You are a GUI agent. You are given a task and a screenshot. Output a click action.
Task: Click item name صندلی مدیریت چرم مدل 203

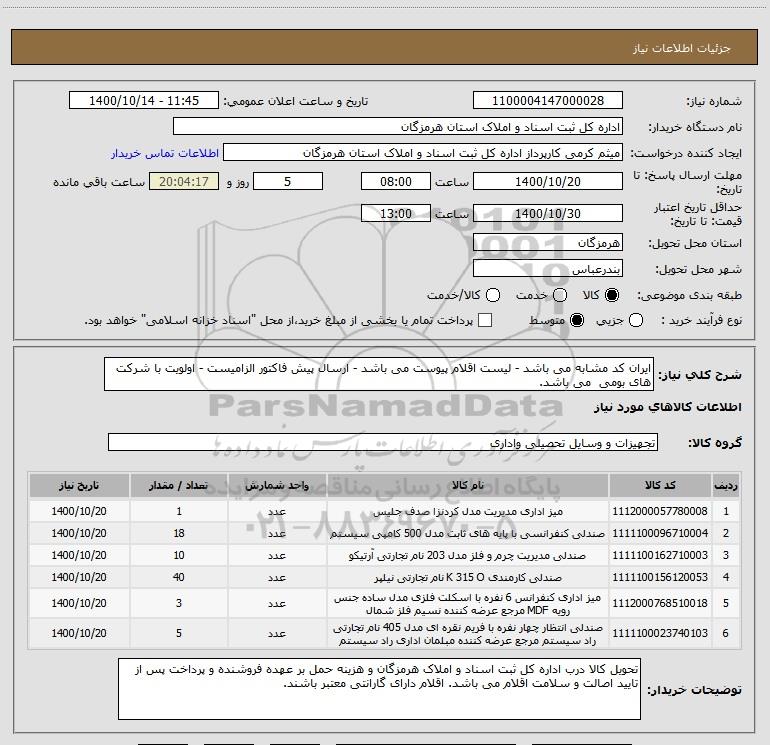pos(468,555)
